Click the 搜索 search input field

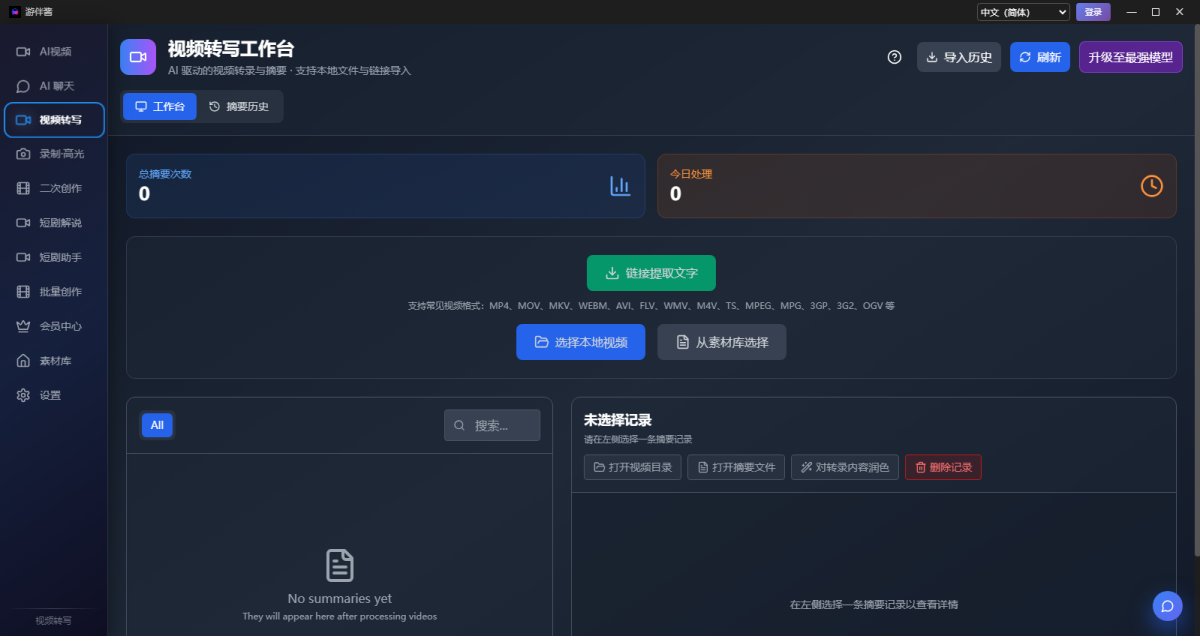(x=492, y=425)
